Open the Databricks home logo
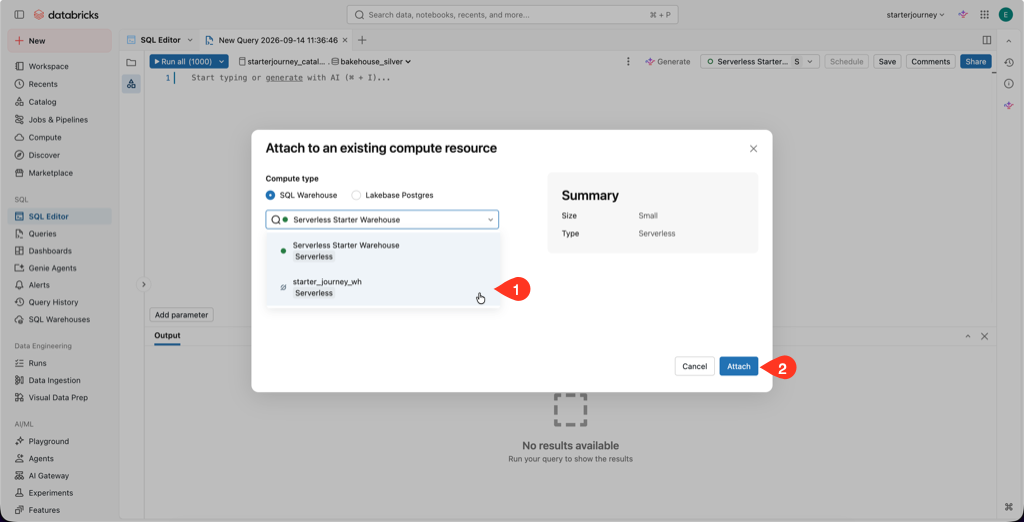Viewport: 1024px width, 522px height. click(x=66, y=14)
